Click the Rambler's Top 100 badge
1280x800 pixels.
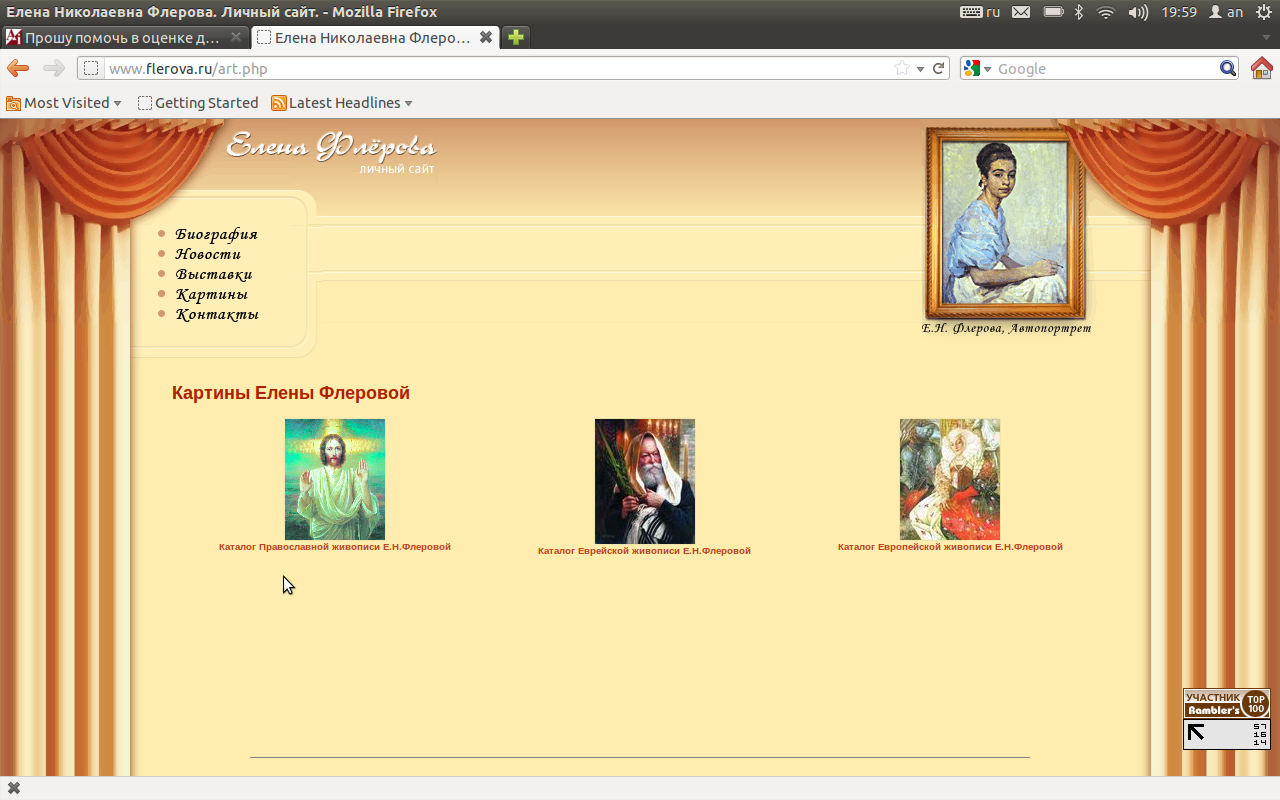pyautogui.click(x=1226, y=703)
